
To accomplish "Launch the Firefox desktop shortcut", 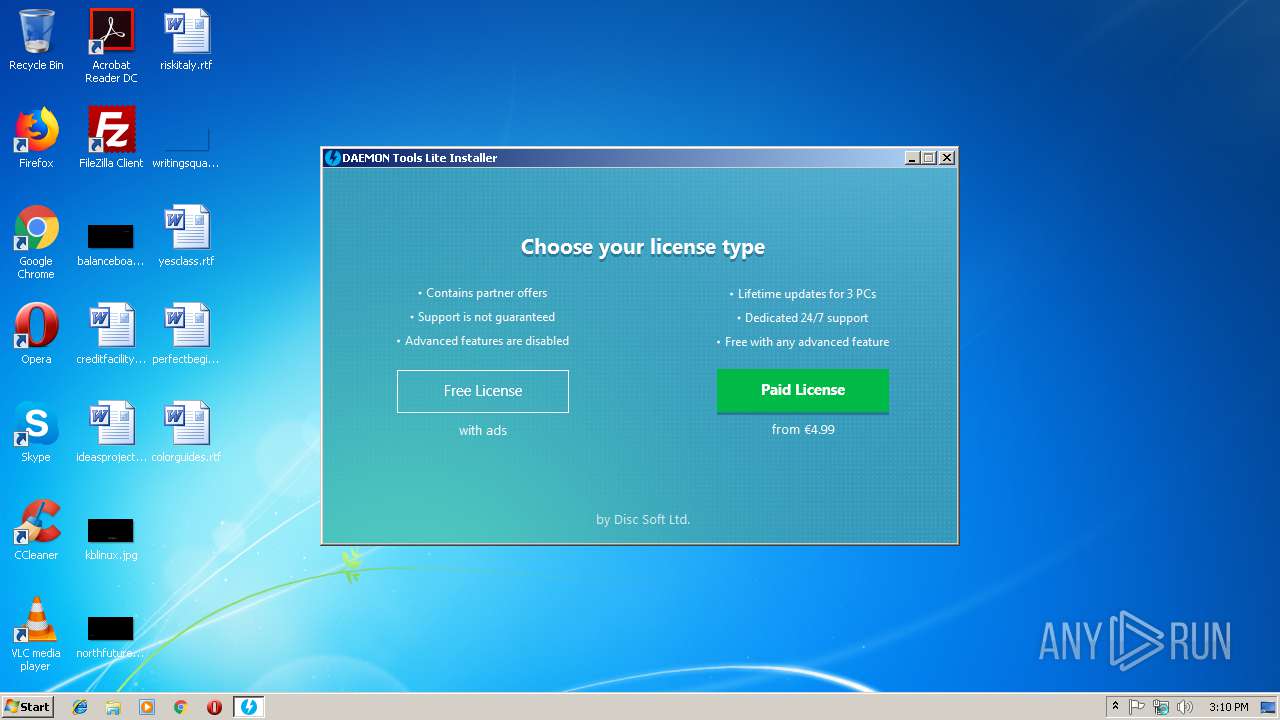I will (36, 138).
